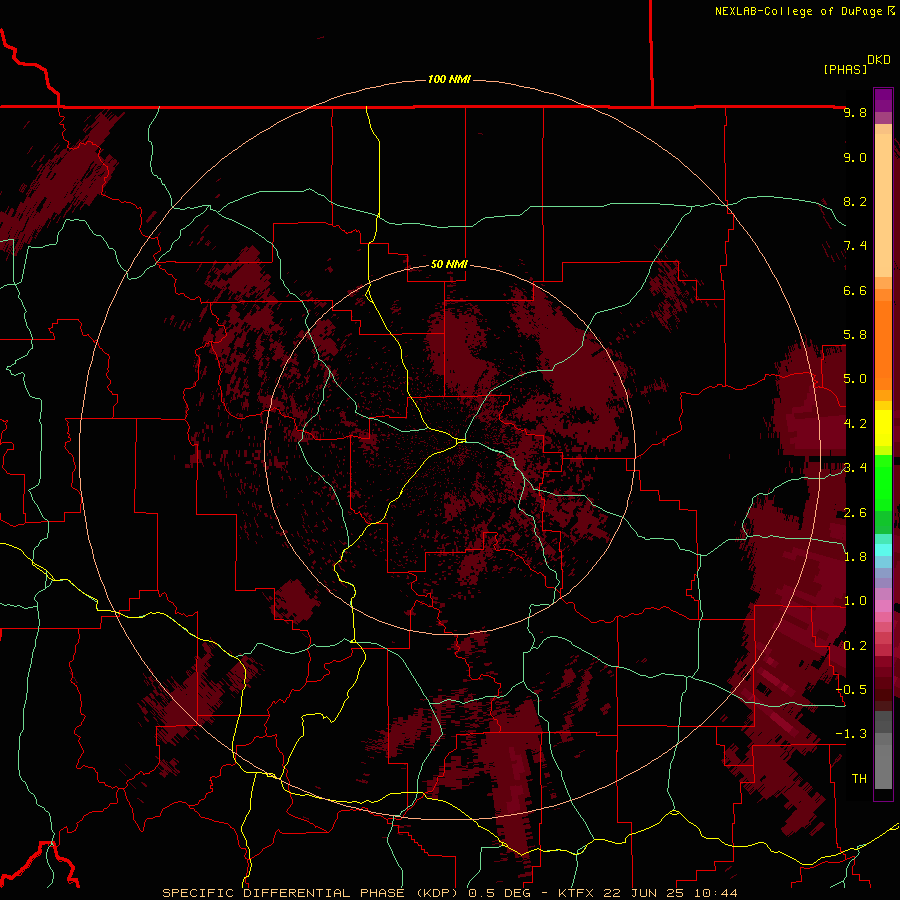Click the 0.2 legend value

click(x=855, y=646)
